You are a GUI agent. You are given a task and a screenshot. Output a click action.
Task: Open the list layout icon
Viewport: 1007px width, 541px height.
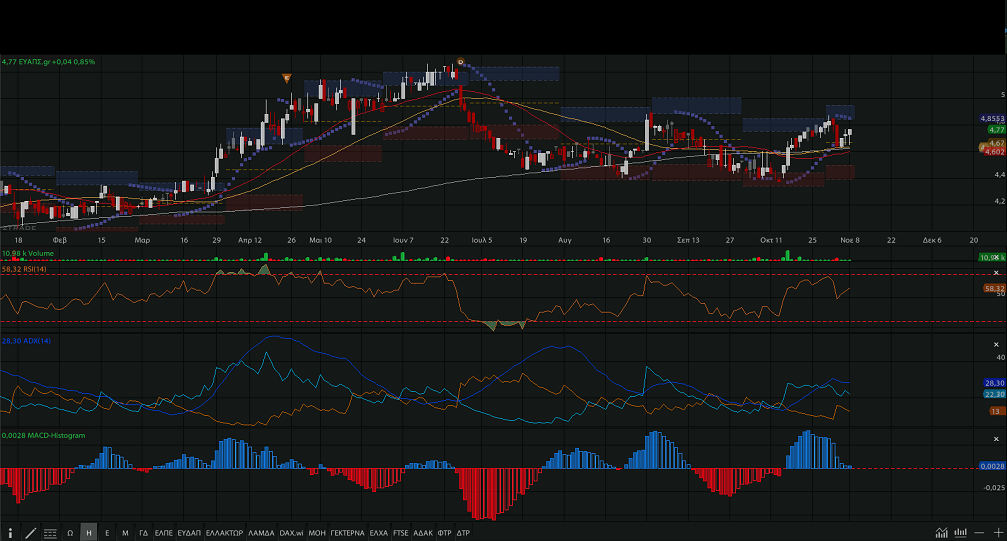50,533
